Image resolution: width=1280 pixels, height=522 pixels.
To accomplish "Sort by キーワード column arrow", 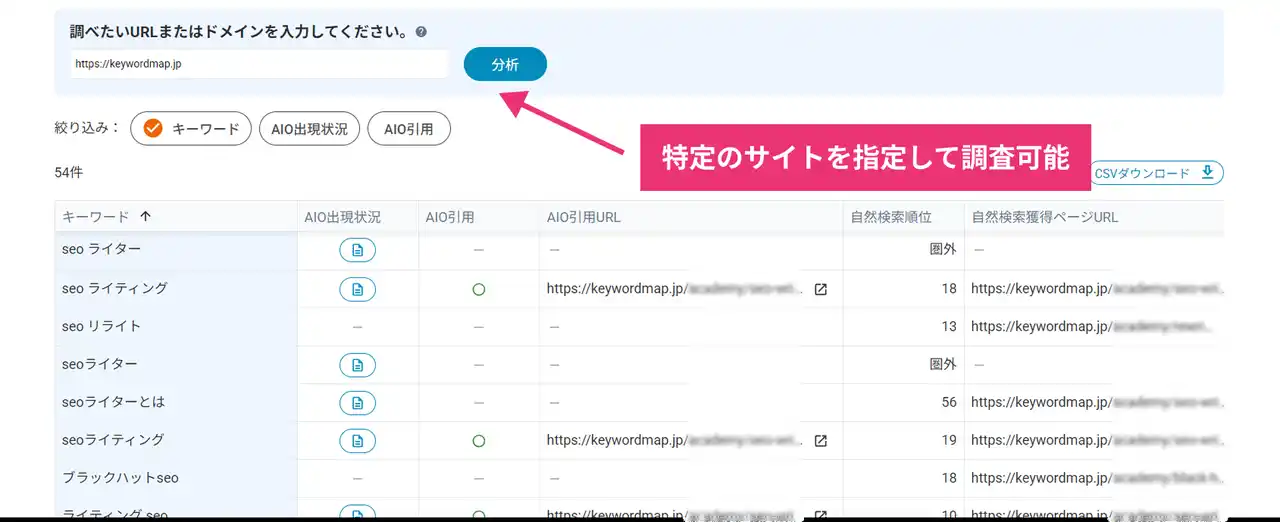I will (146, 216).
